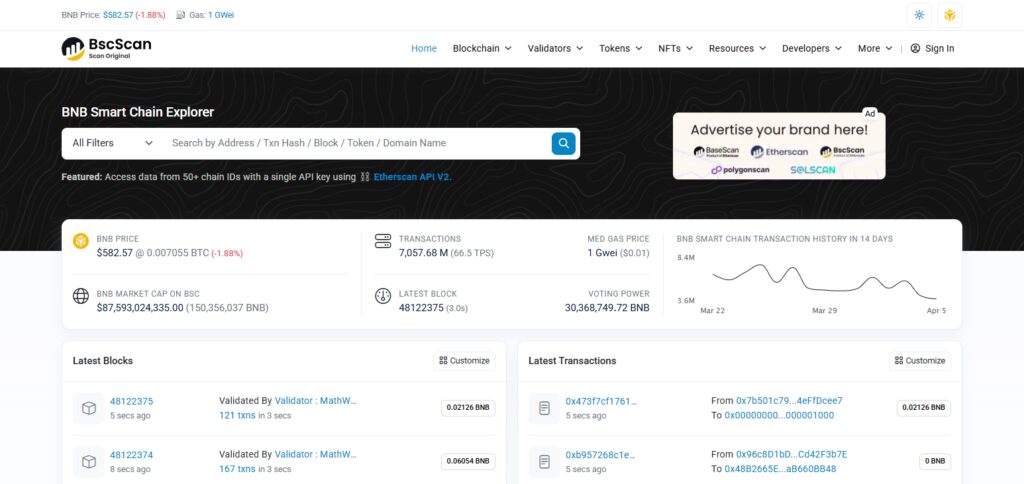This screenshot has height=484, width=1024.
Task: Open the Developers menu
Action: click(812, 48)
